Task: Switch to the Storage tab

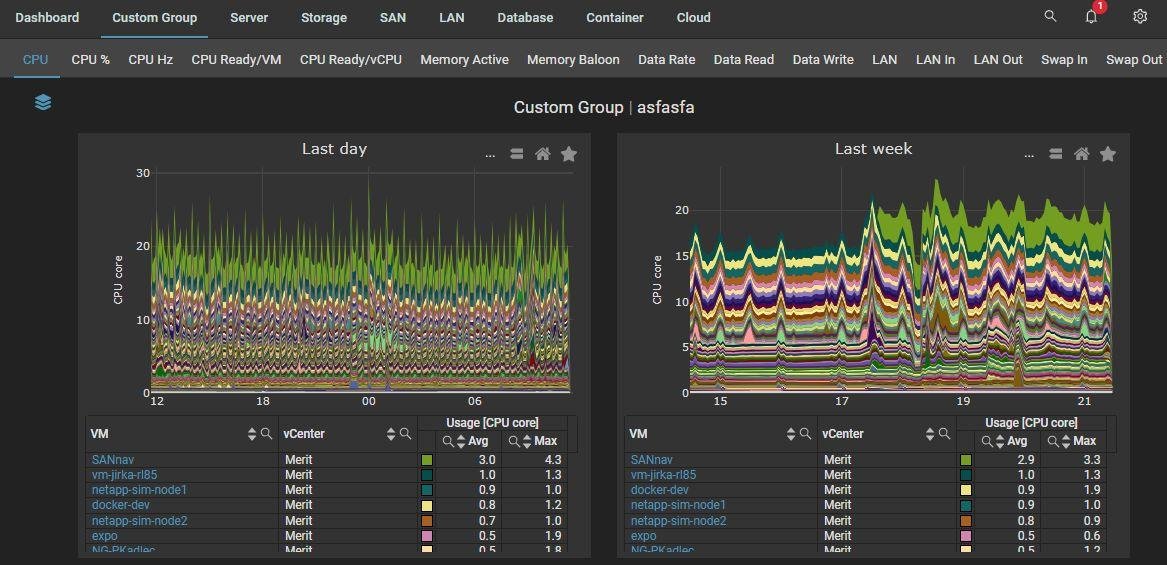Action: click(324, 17)
